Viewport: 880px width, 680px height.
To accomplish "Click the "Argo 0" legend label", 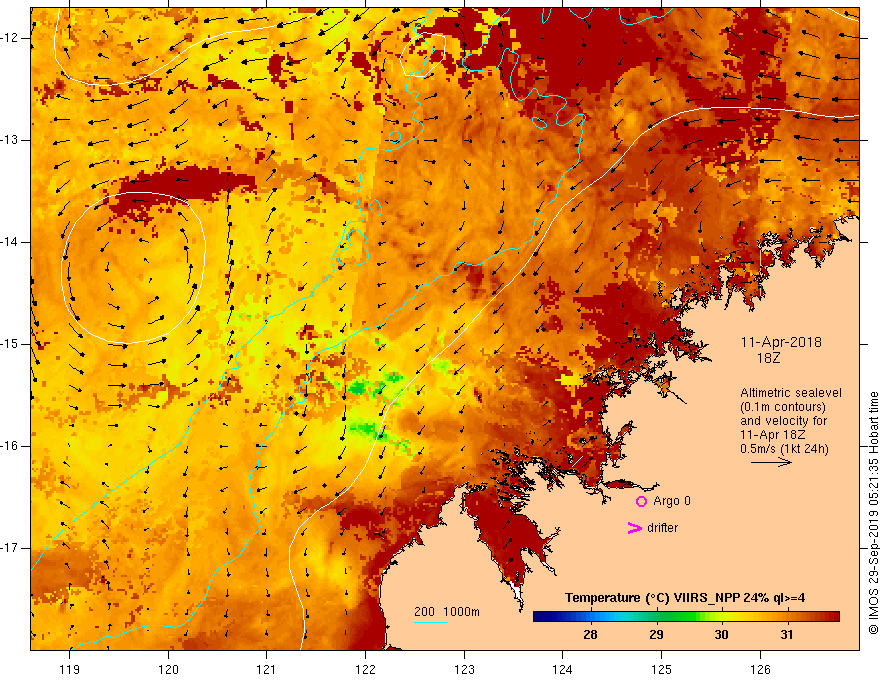I will pos(672,501).
